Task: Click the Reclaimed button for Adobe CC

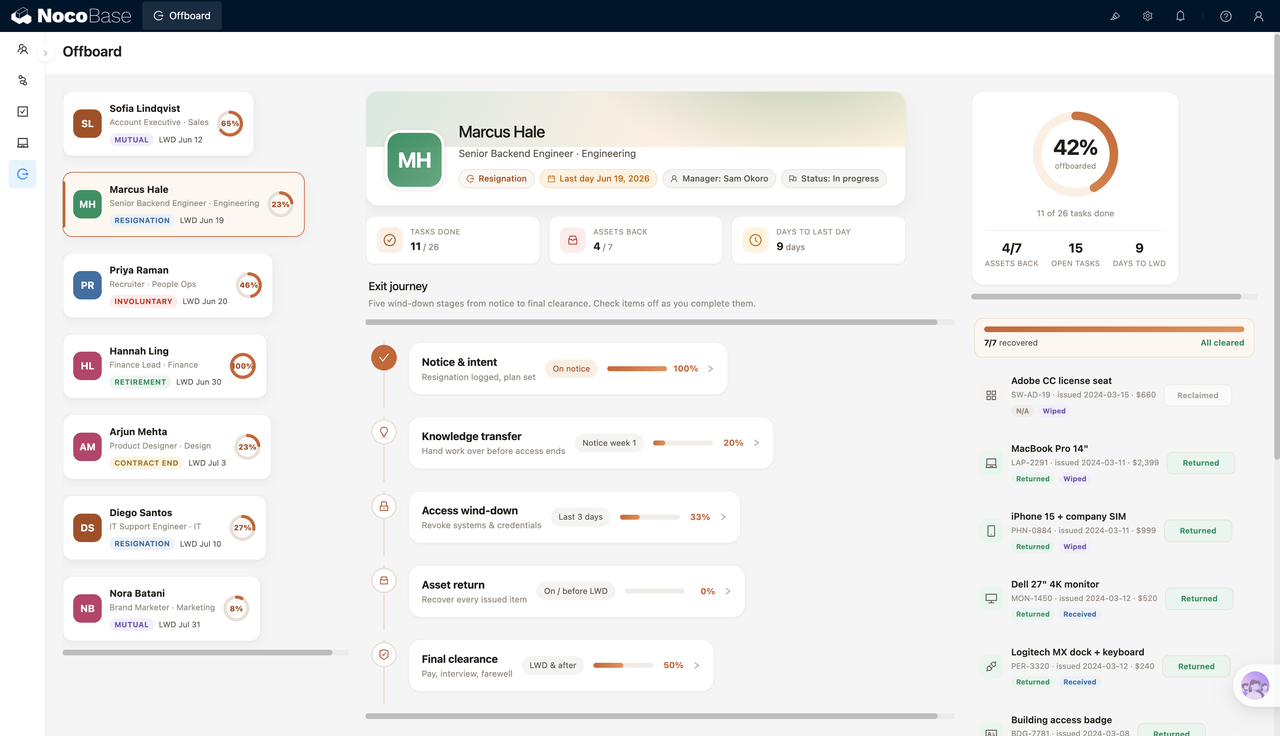Action: click(x=1198, y=395)
